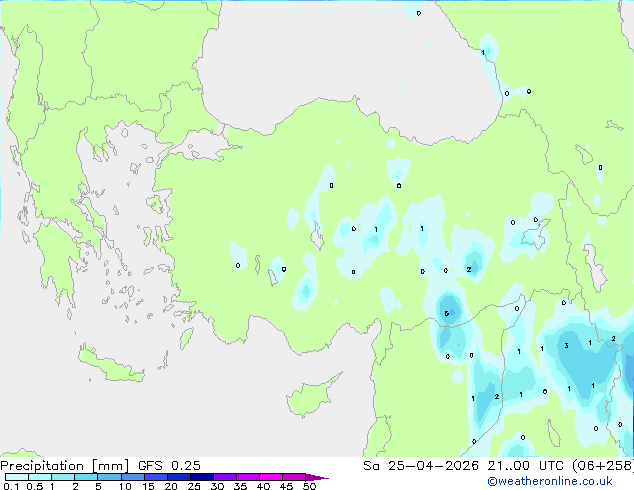The image size is (634, 490).
Task: Click the 30 to 35 mm purple swatch
Action: point(224,477)
